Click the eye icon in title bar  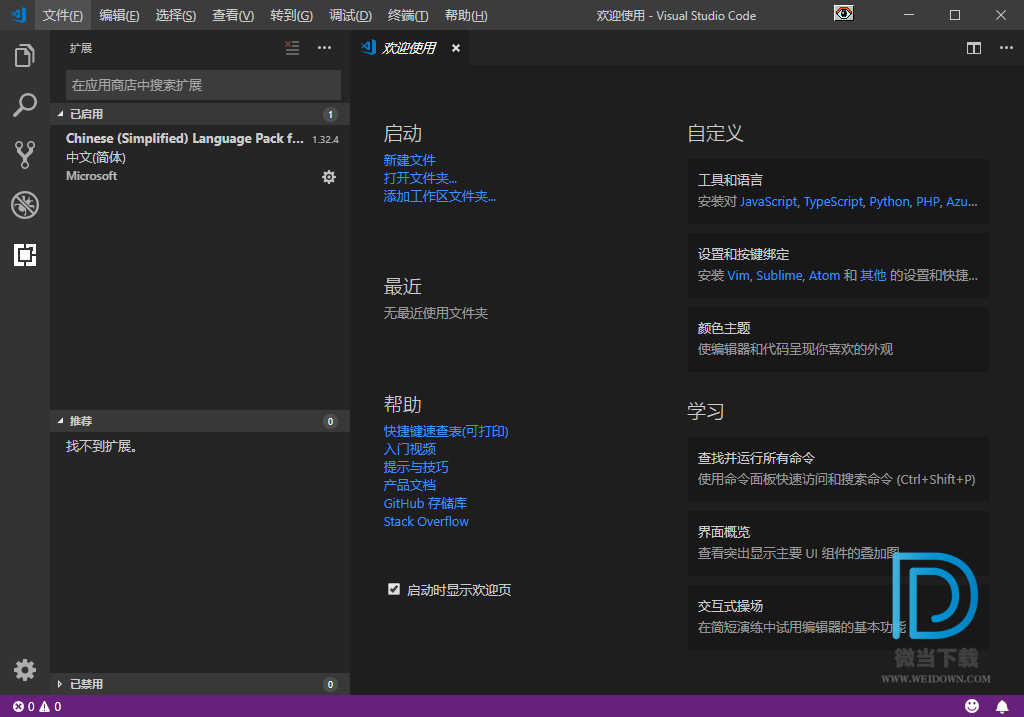pyautogui.click(x=844, y=13)
